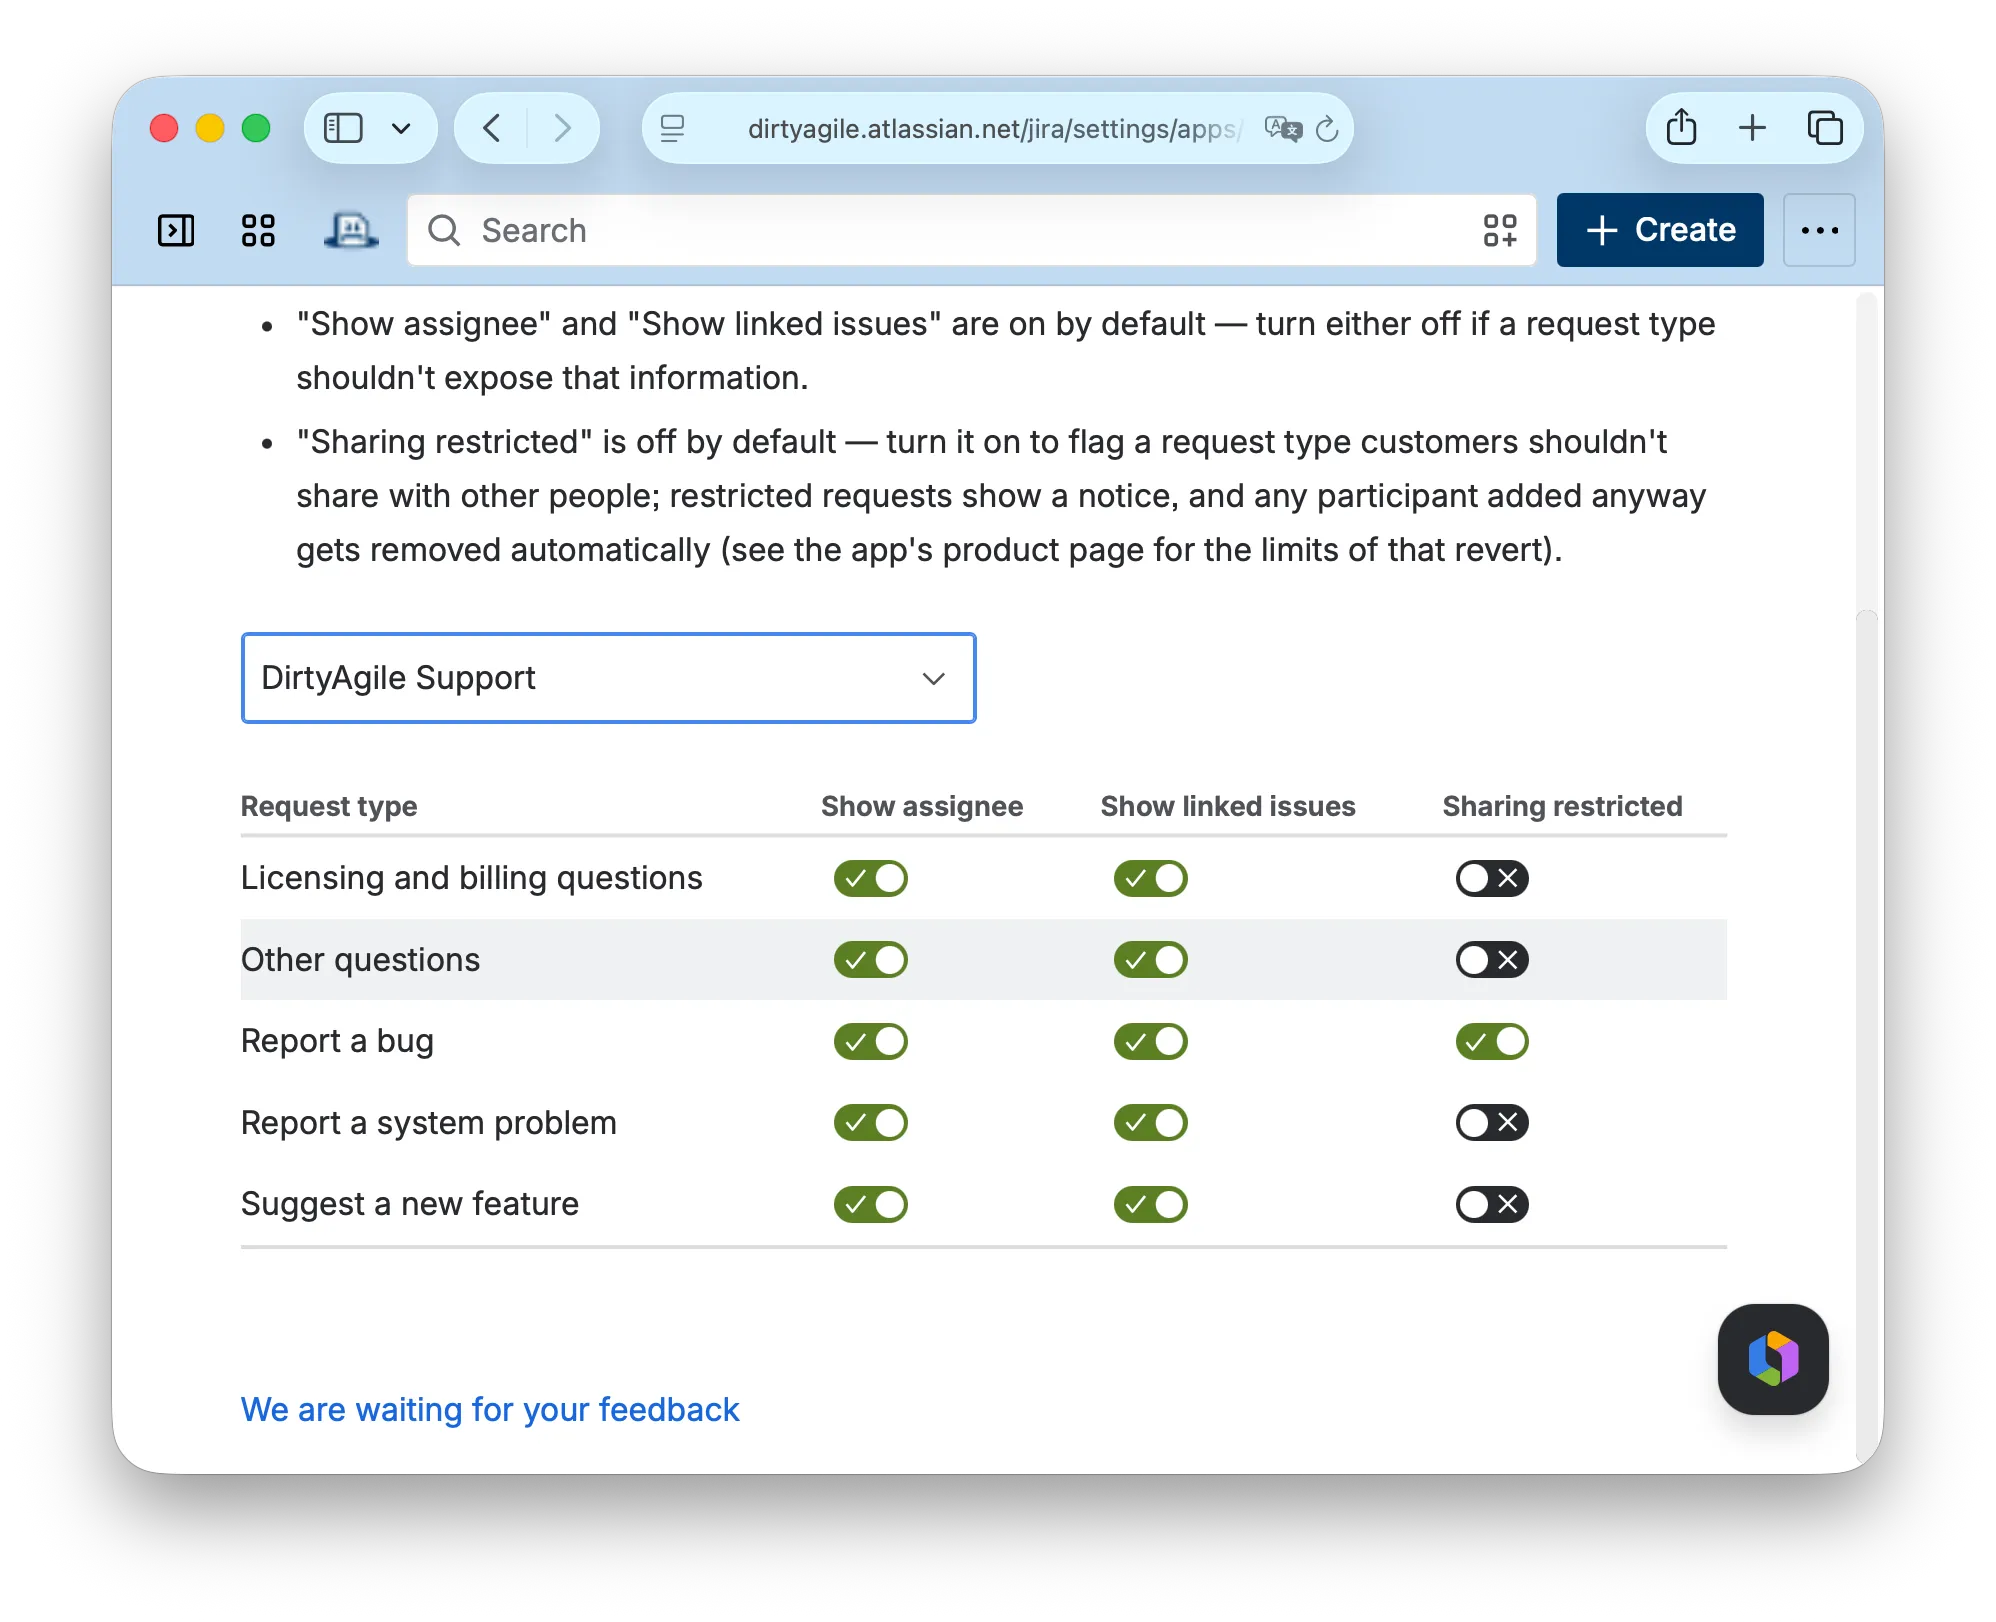Click the Create button
This screenshot has height=1622, width=1996.
tap(1660, 230)
